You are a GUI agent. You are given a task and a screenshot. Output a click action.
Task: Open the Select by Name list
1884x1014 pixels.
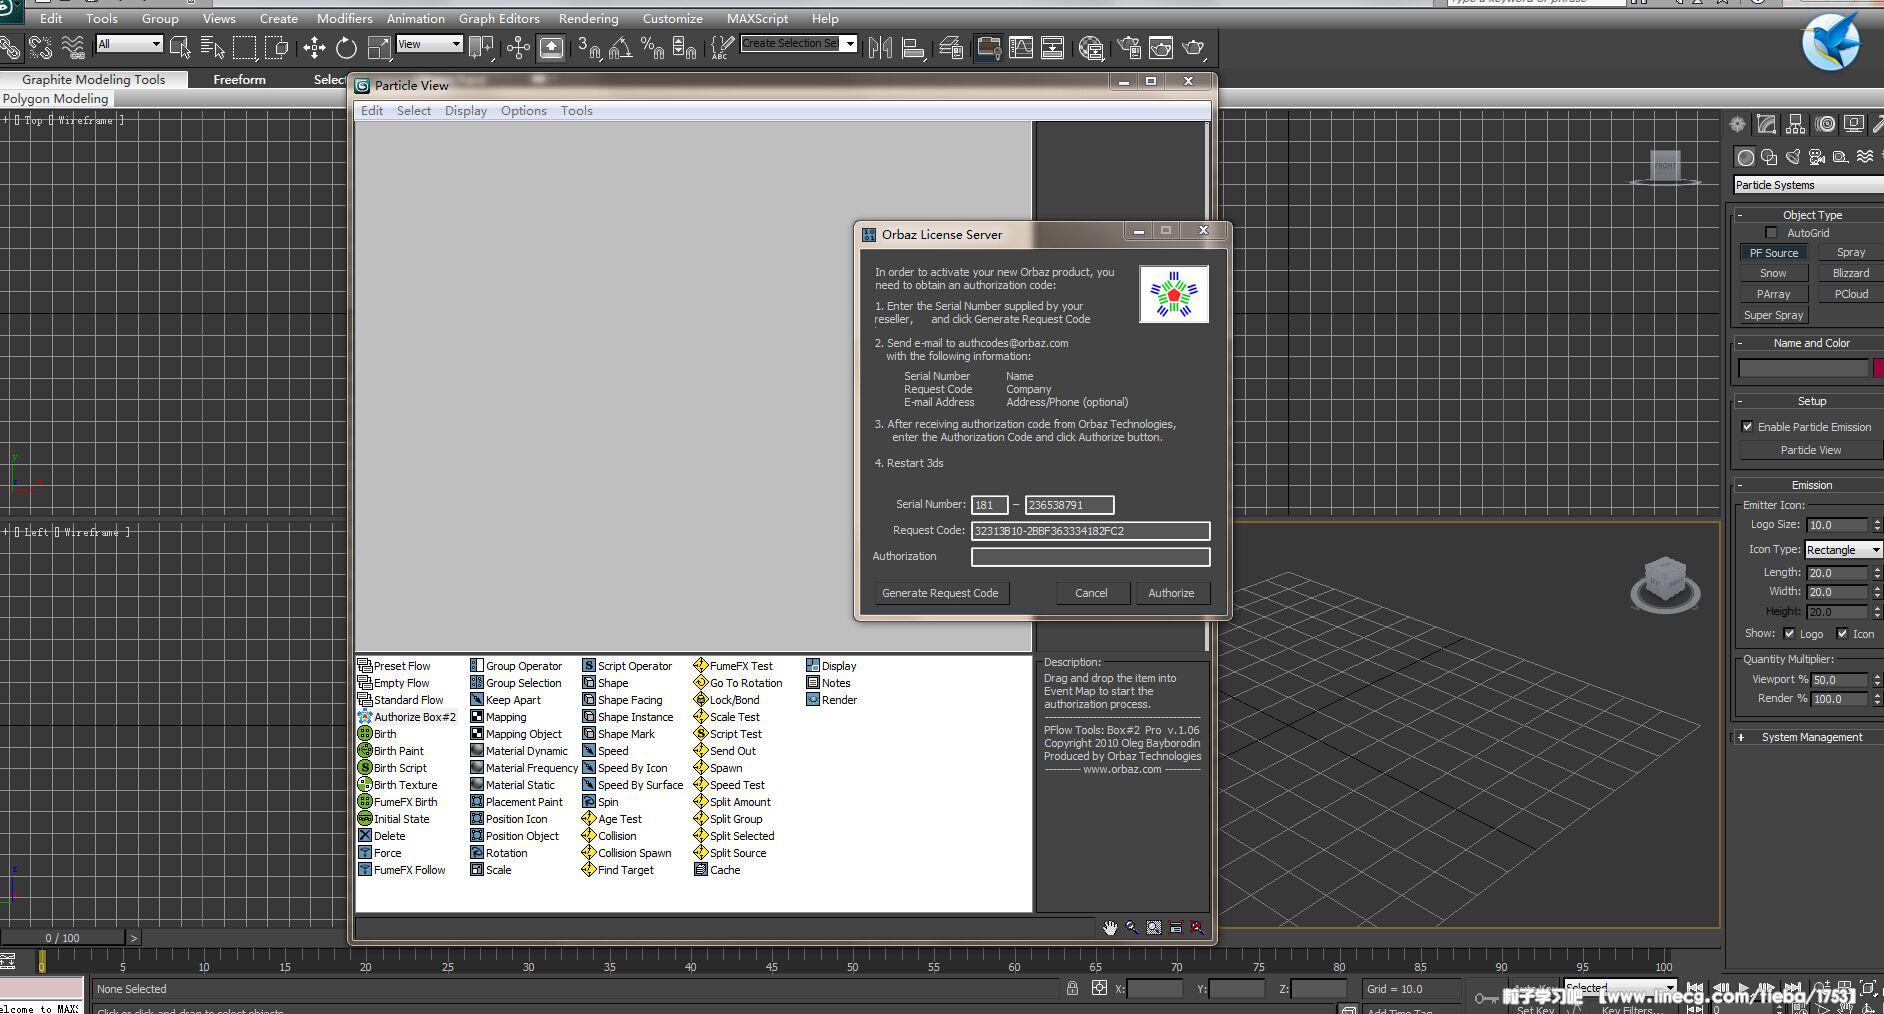pyautogui.click(x=212, y=47)
